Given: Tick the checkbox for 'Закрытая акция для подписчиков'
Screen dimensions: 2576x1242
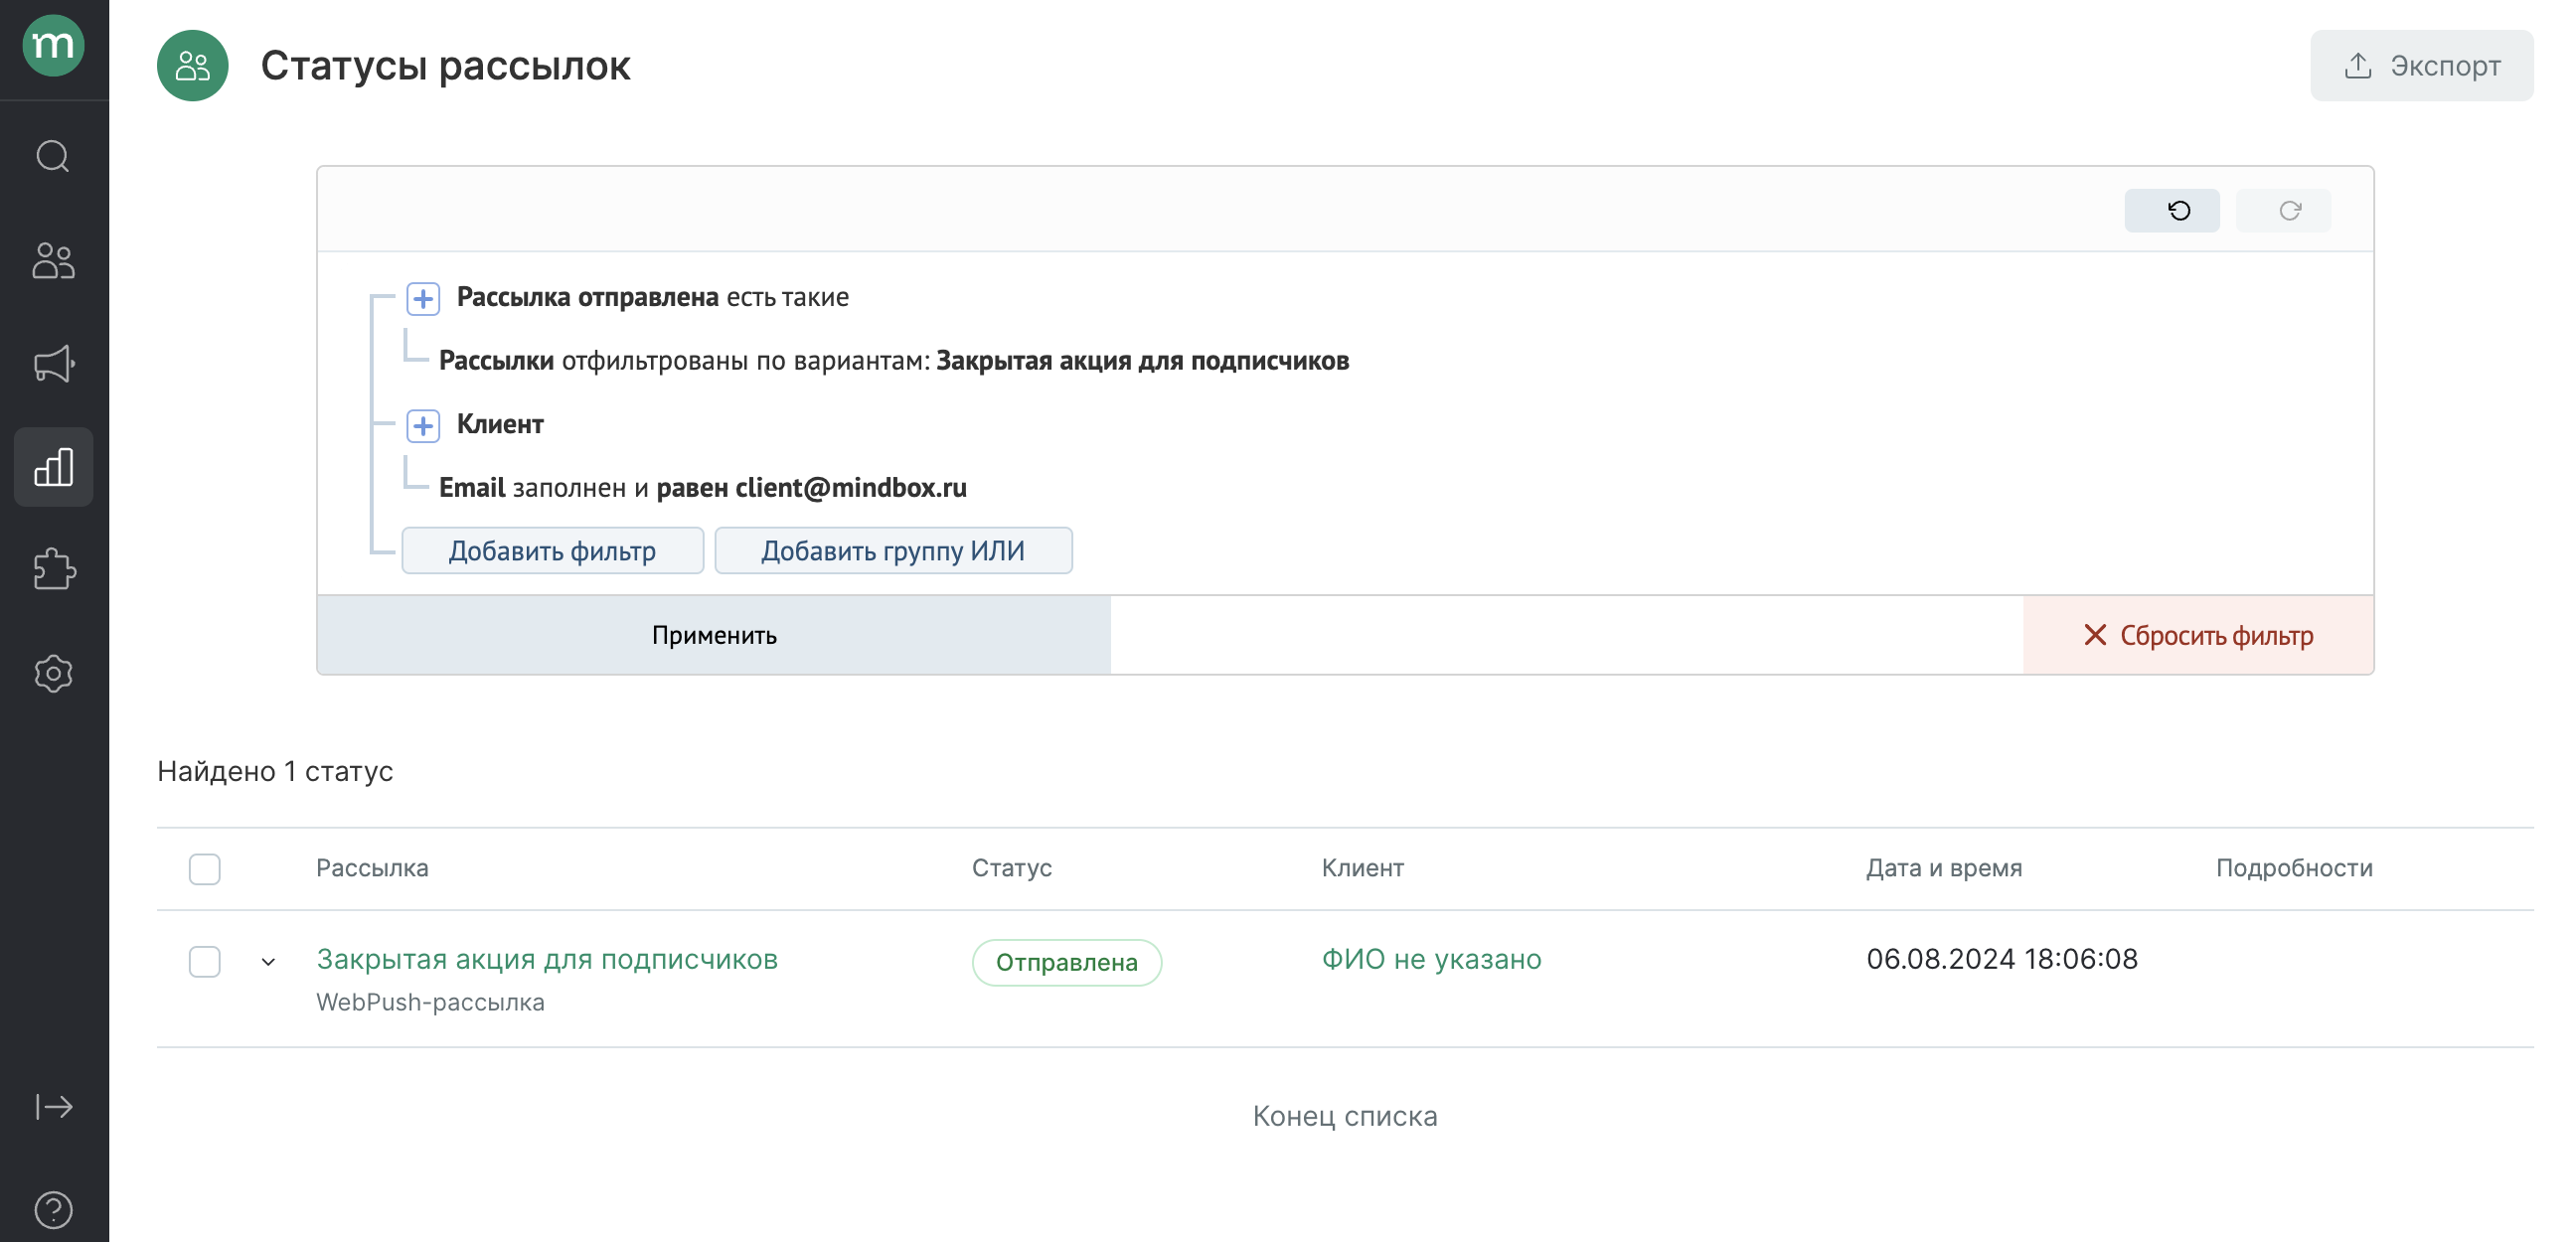Looking at the screenshot, I should click(205, 961).
